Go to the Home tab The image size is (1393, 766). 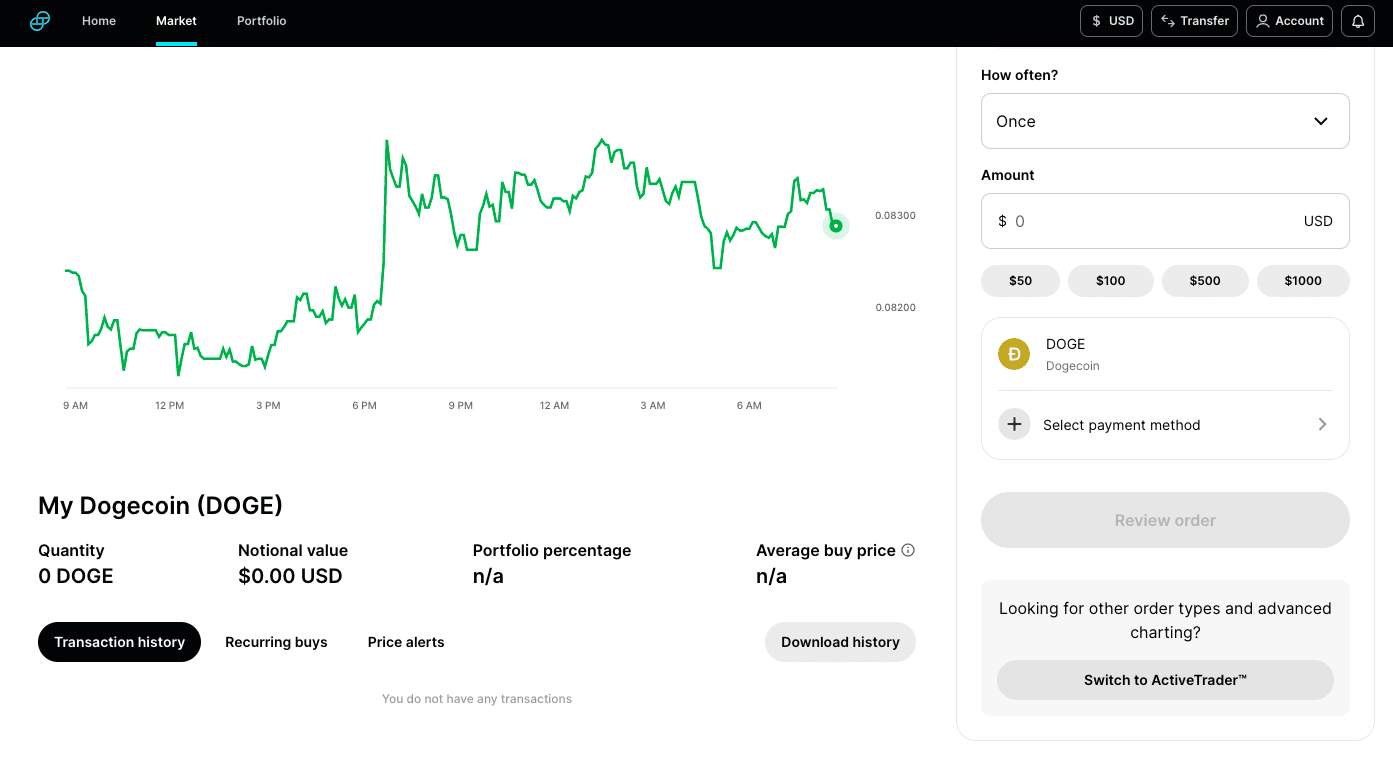[99, 21]
